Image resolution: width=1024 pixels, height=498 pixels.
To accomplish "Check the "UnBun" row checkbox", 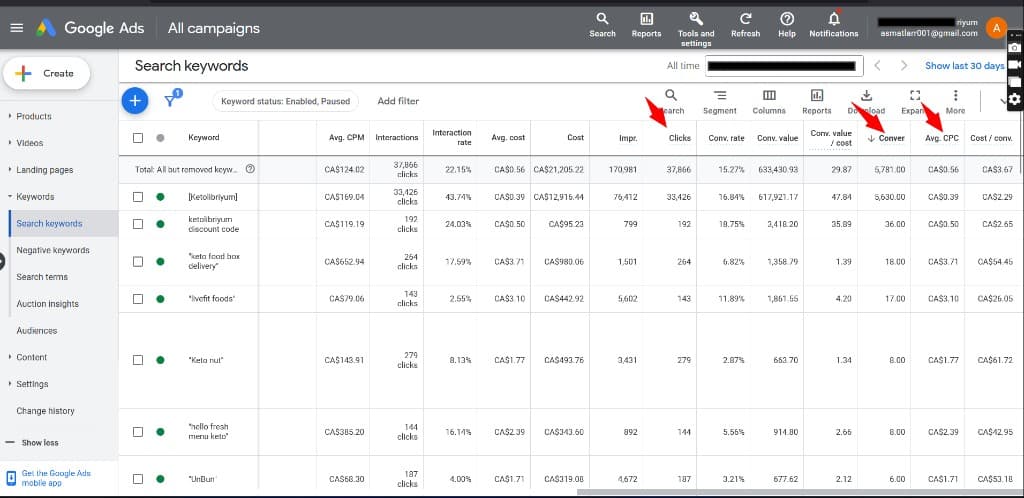I will pyautogui.click(x=138, y=479).
